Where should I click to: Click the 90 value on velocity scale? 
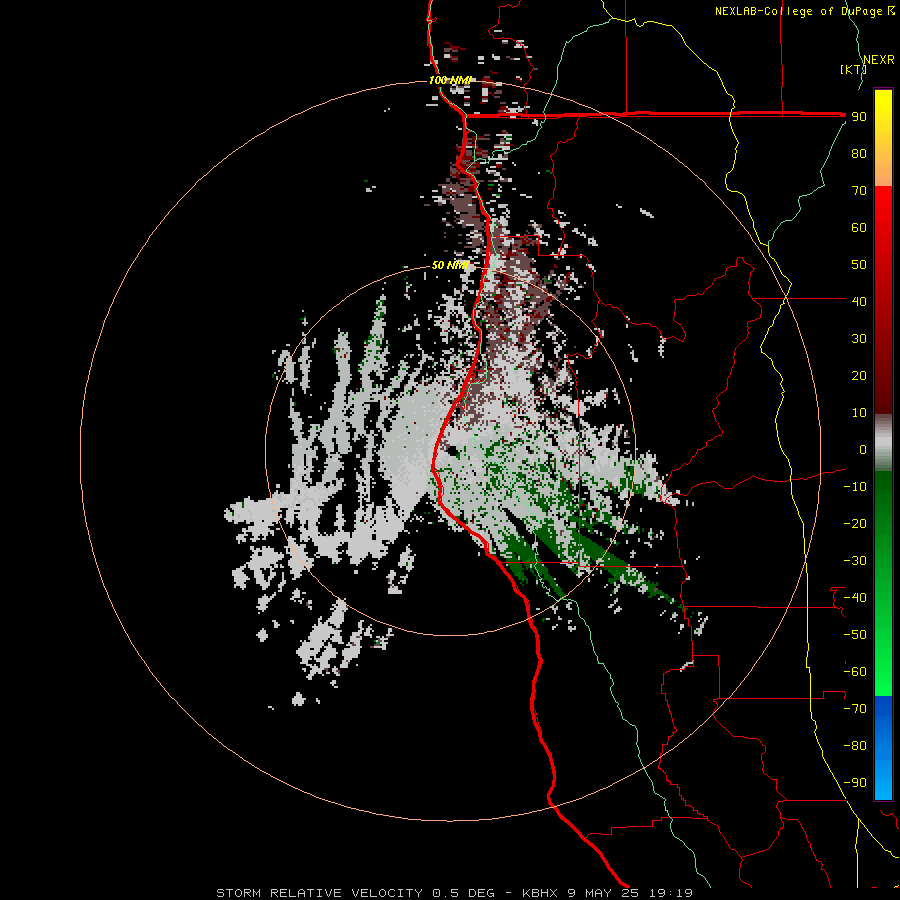pos(859,117)
